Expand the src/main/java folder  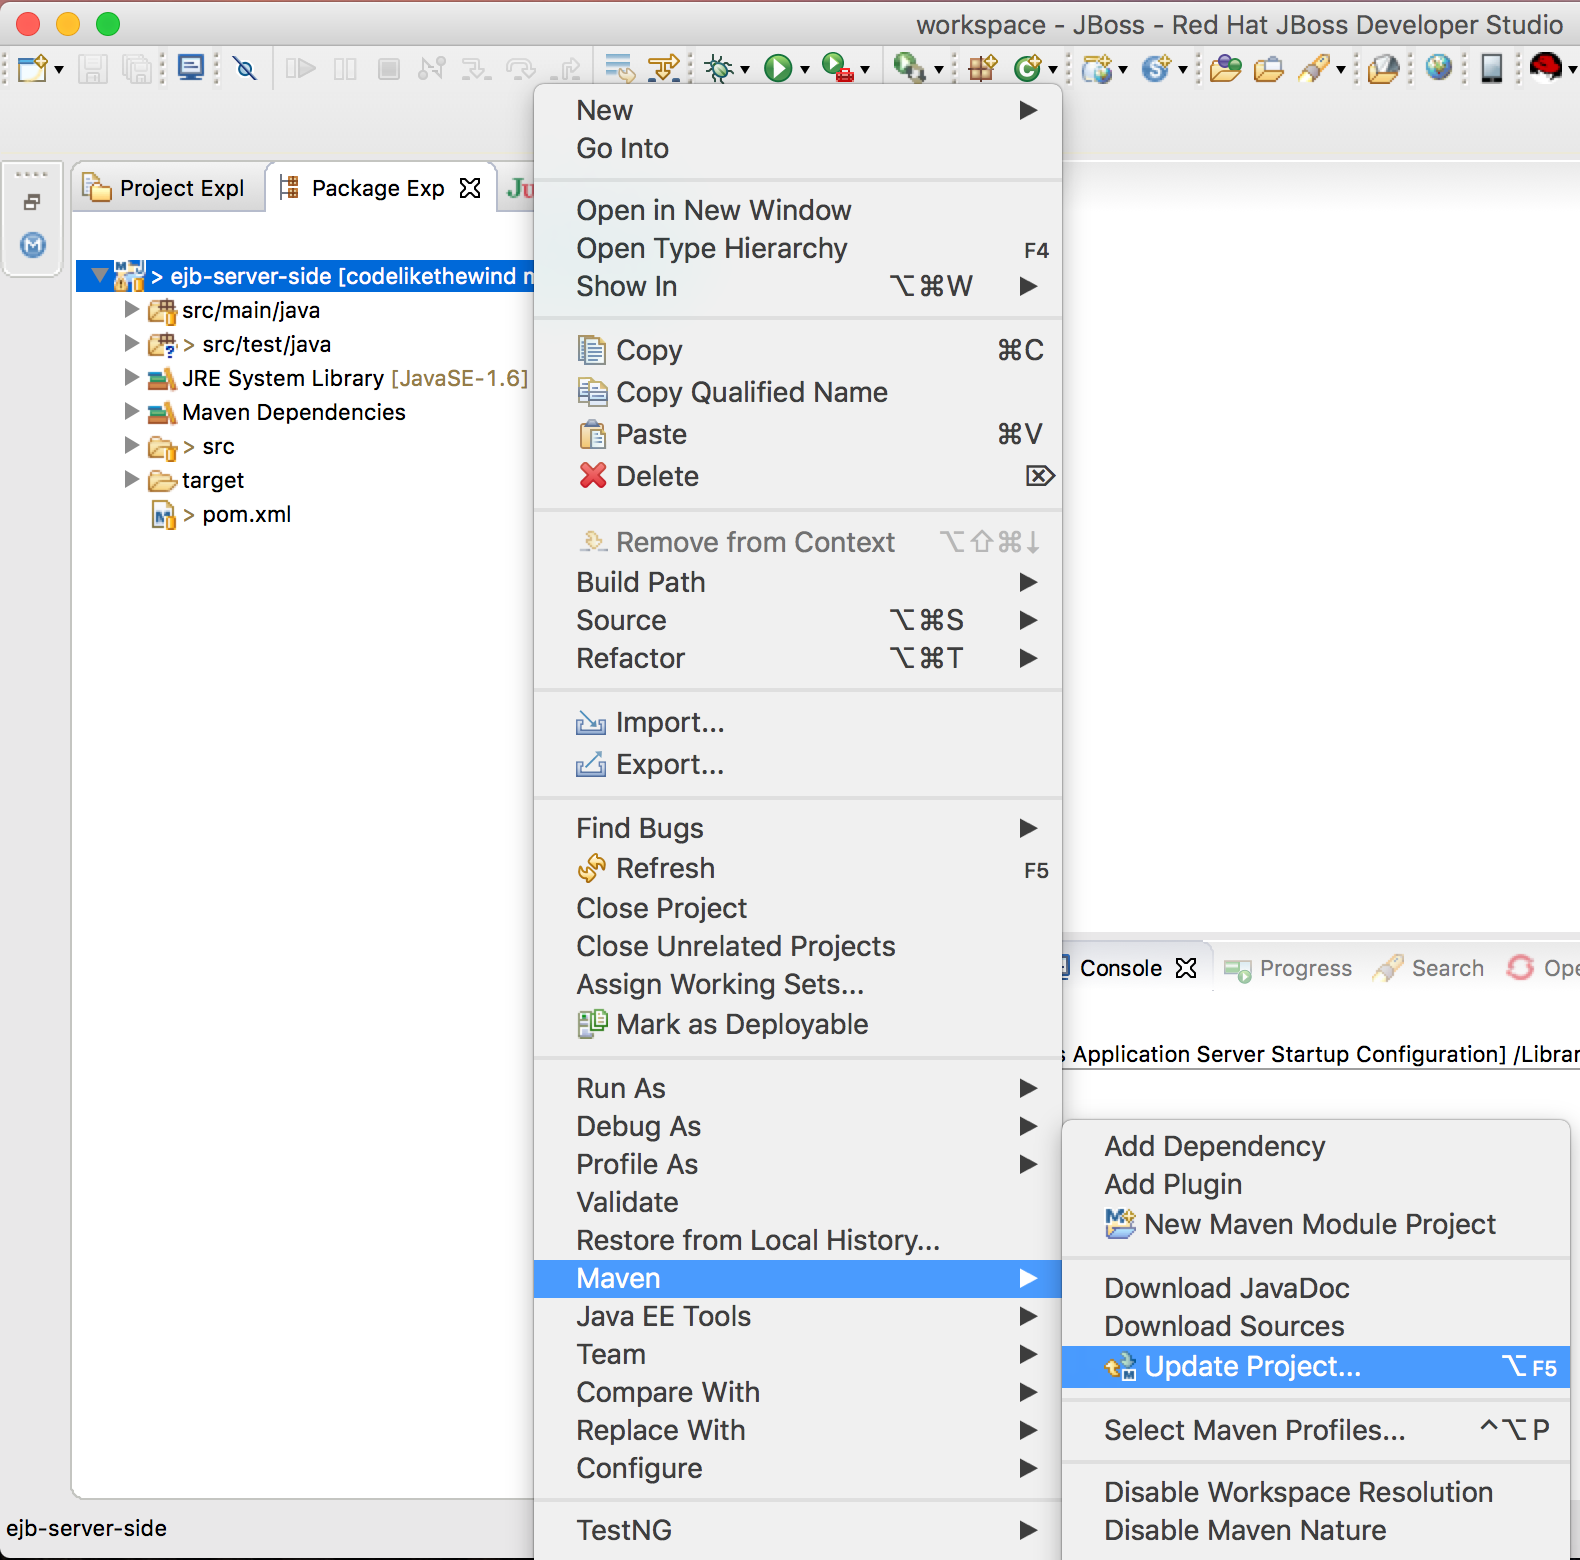[131, 309]
